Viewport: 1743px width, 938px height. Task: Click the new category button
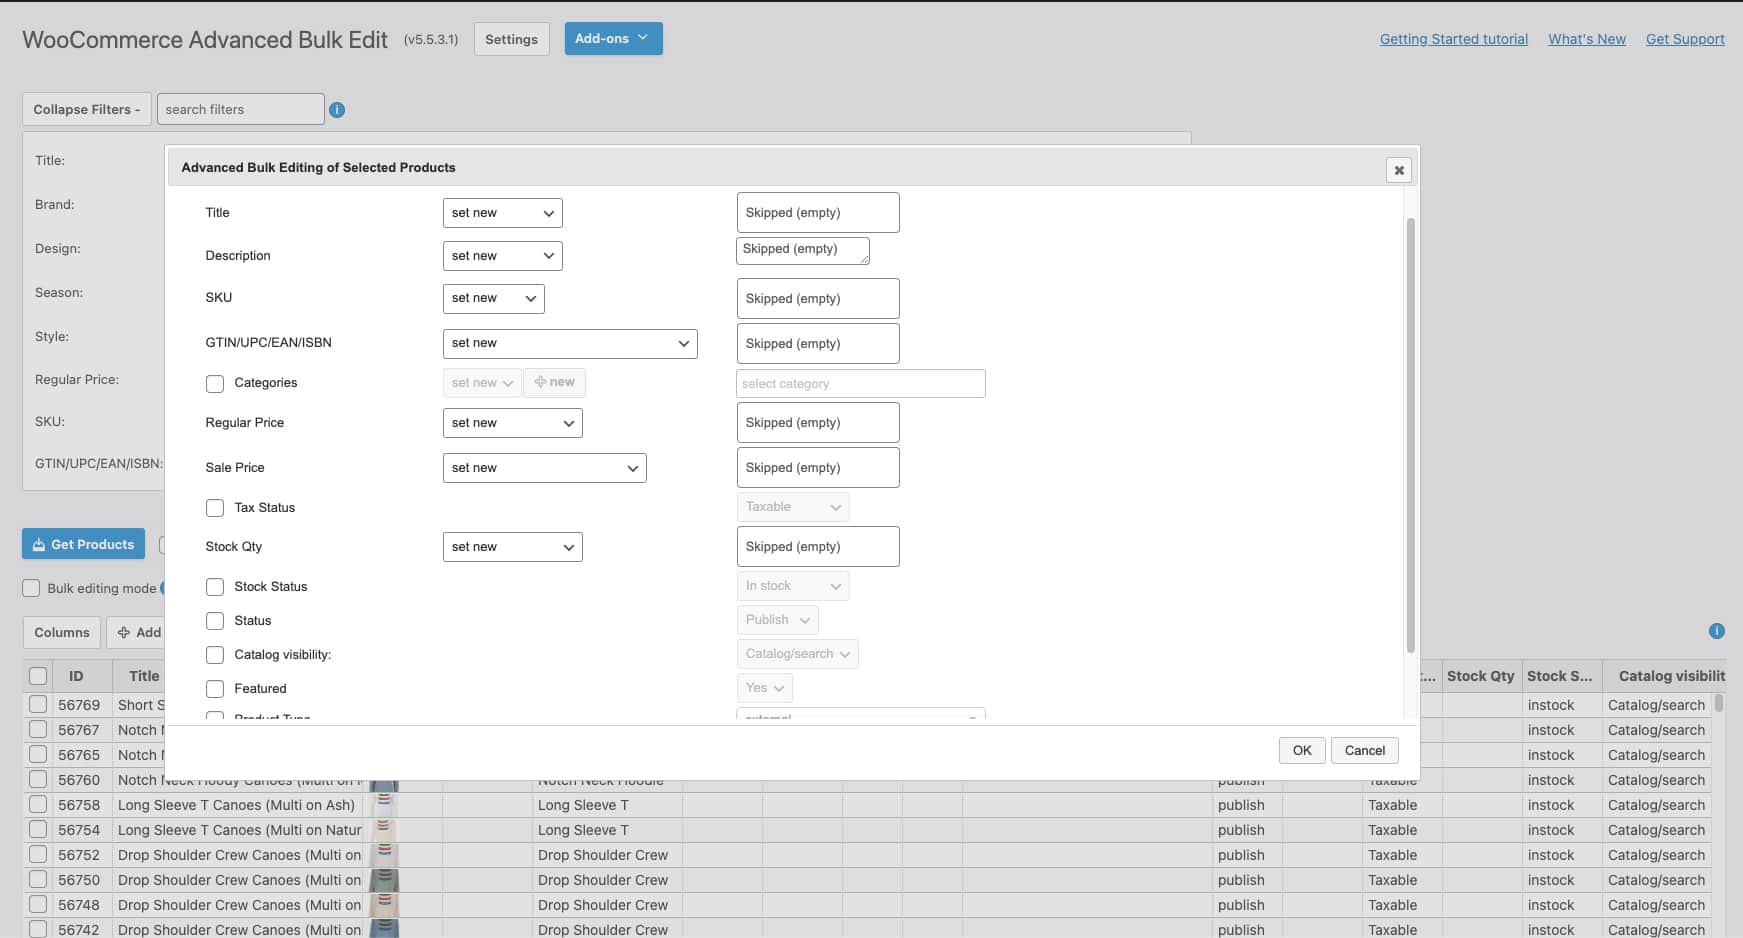point(554,383)
